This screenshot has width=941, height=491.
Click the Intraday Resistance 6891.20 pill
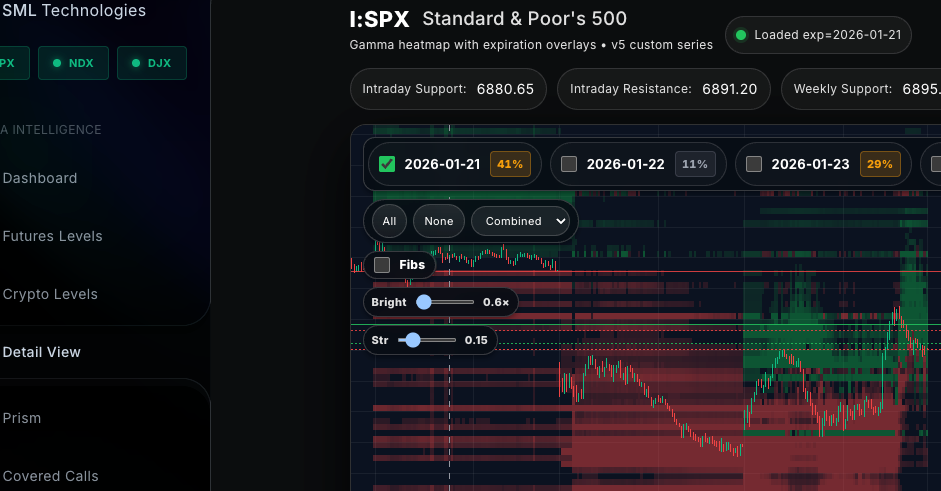pos(664,89)
